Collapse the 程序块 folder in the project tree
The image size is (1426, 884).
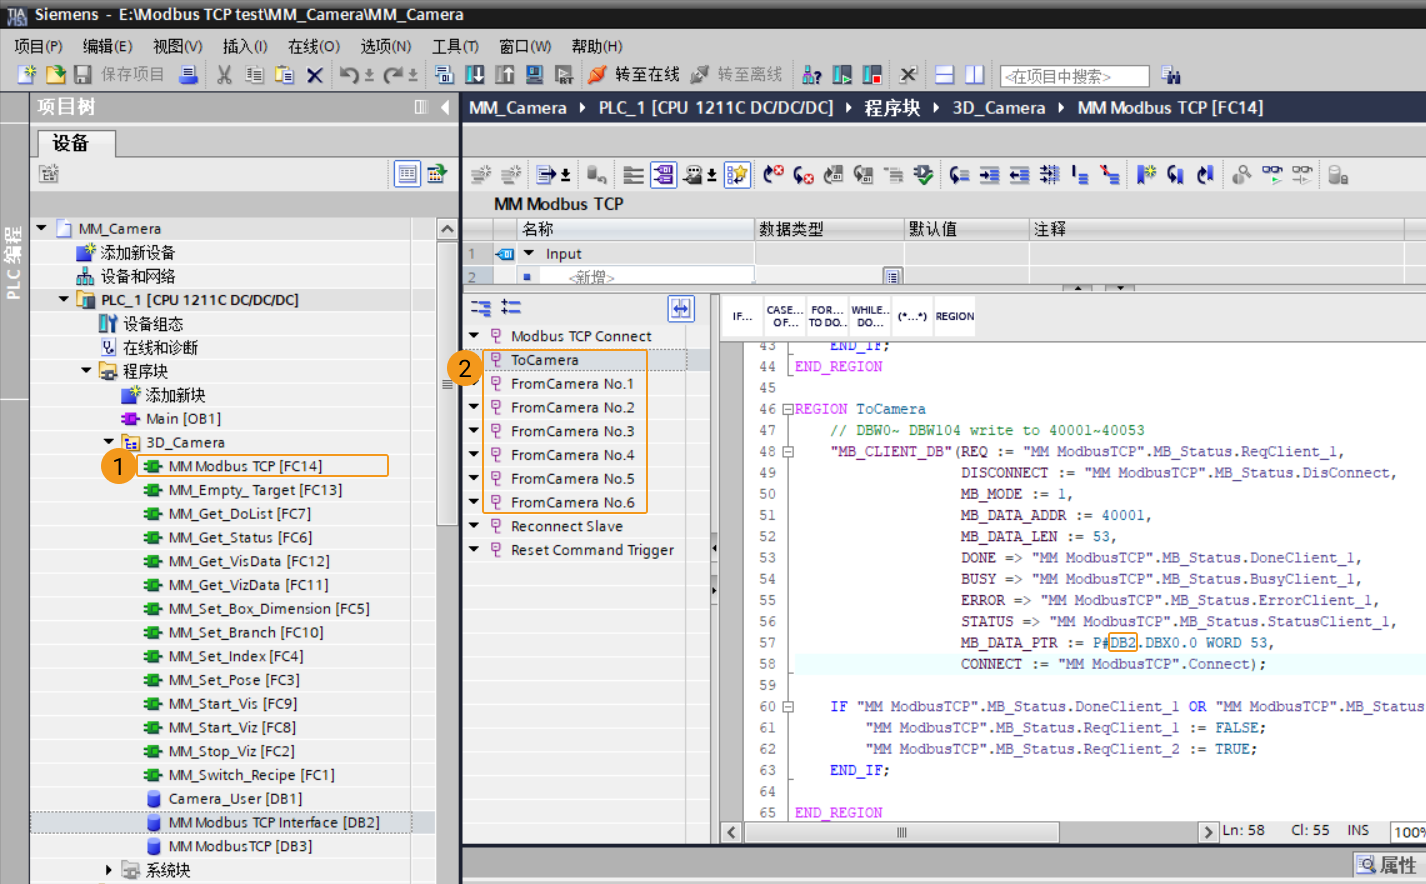85,370
